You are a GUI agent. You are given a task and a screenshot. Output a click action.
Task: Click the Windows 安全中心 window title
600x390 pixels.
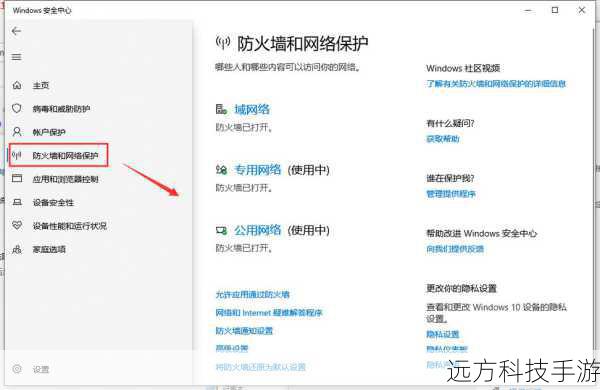[42, 10]
